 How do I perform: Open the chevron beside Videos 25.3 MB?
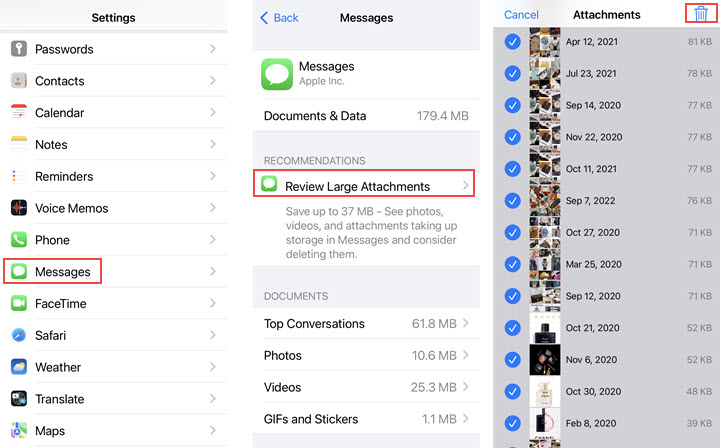click(466, 387)
